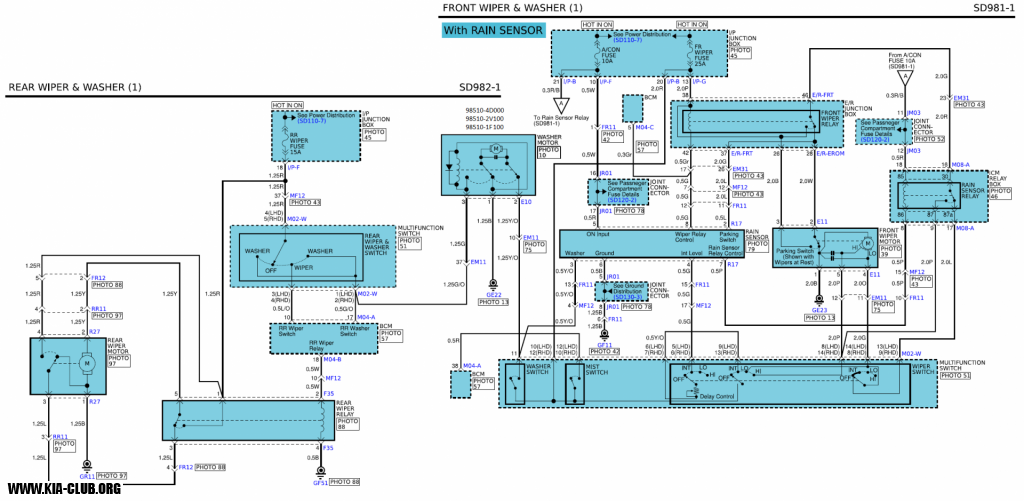Click the GR11 ground symbol

(x=87, y=465)
